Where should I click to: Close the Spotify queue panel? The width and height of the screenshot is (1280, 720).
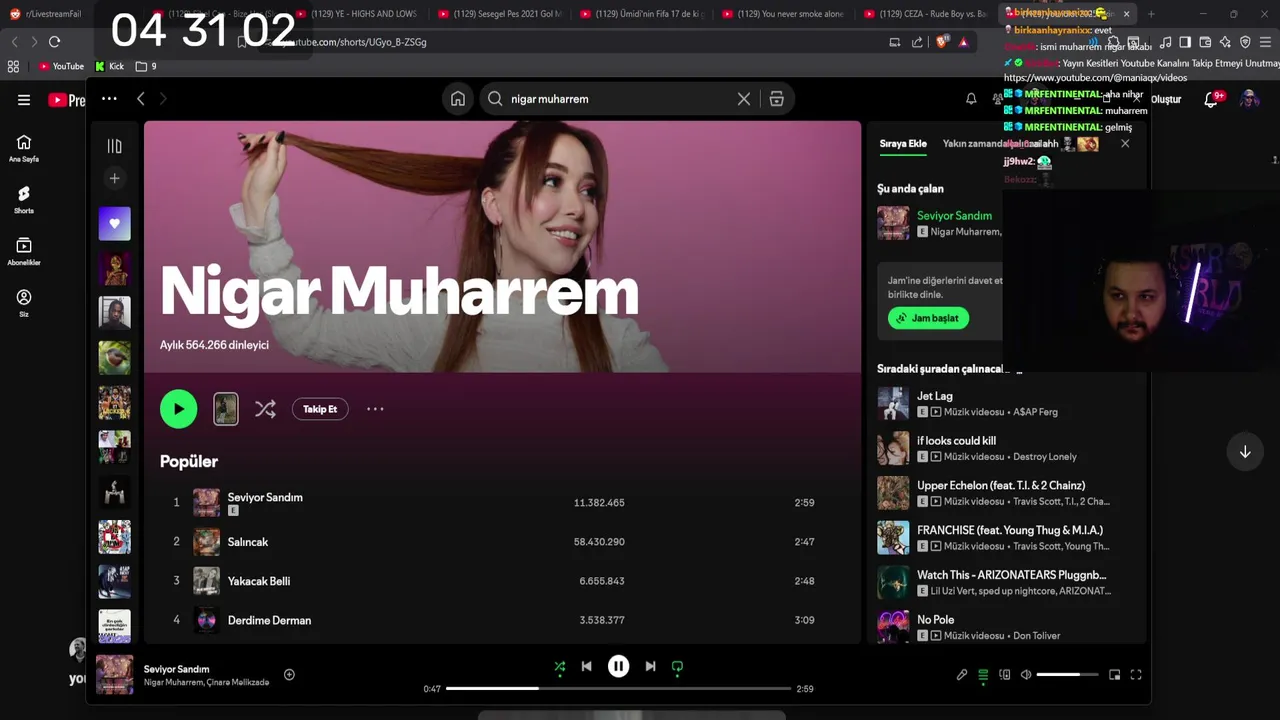[x=1125, y=144]
